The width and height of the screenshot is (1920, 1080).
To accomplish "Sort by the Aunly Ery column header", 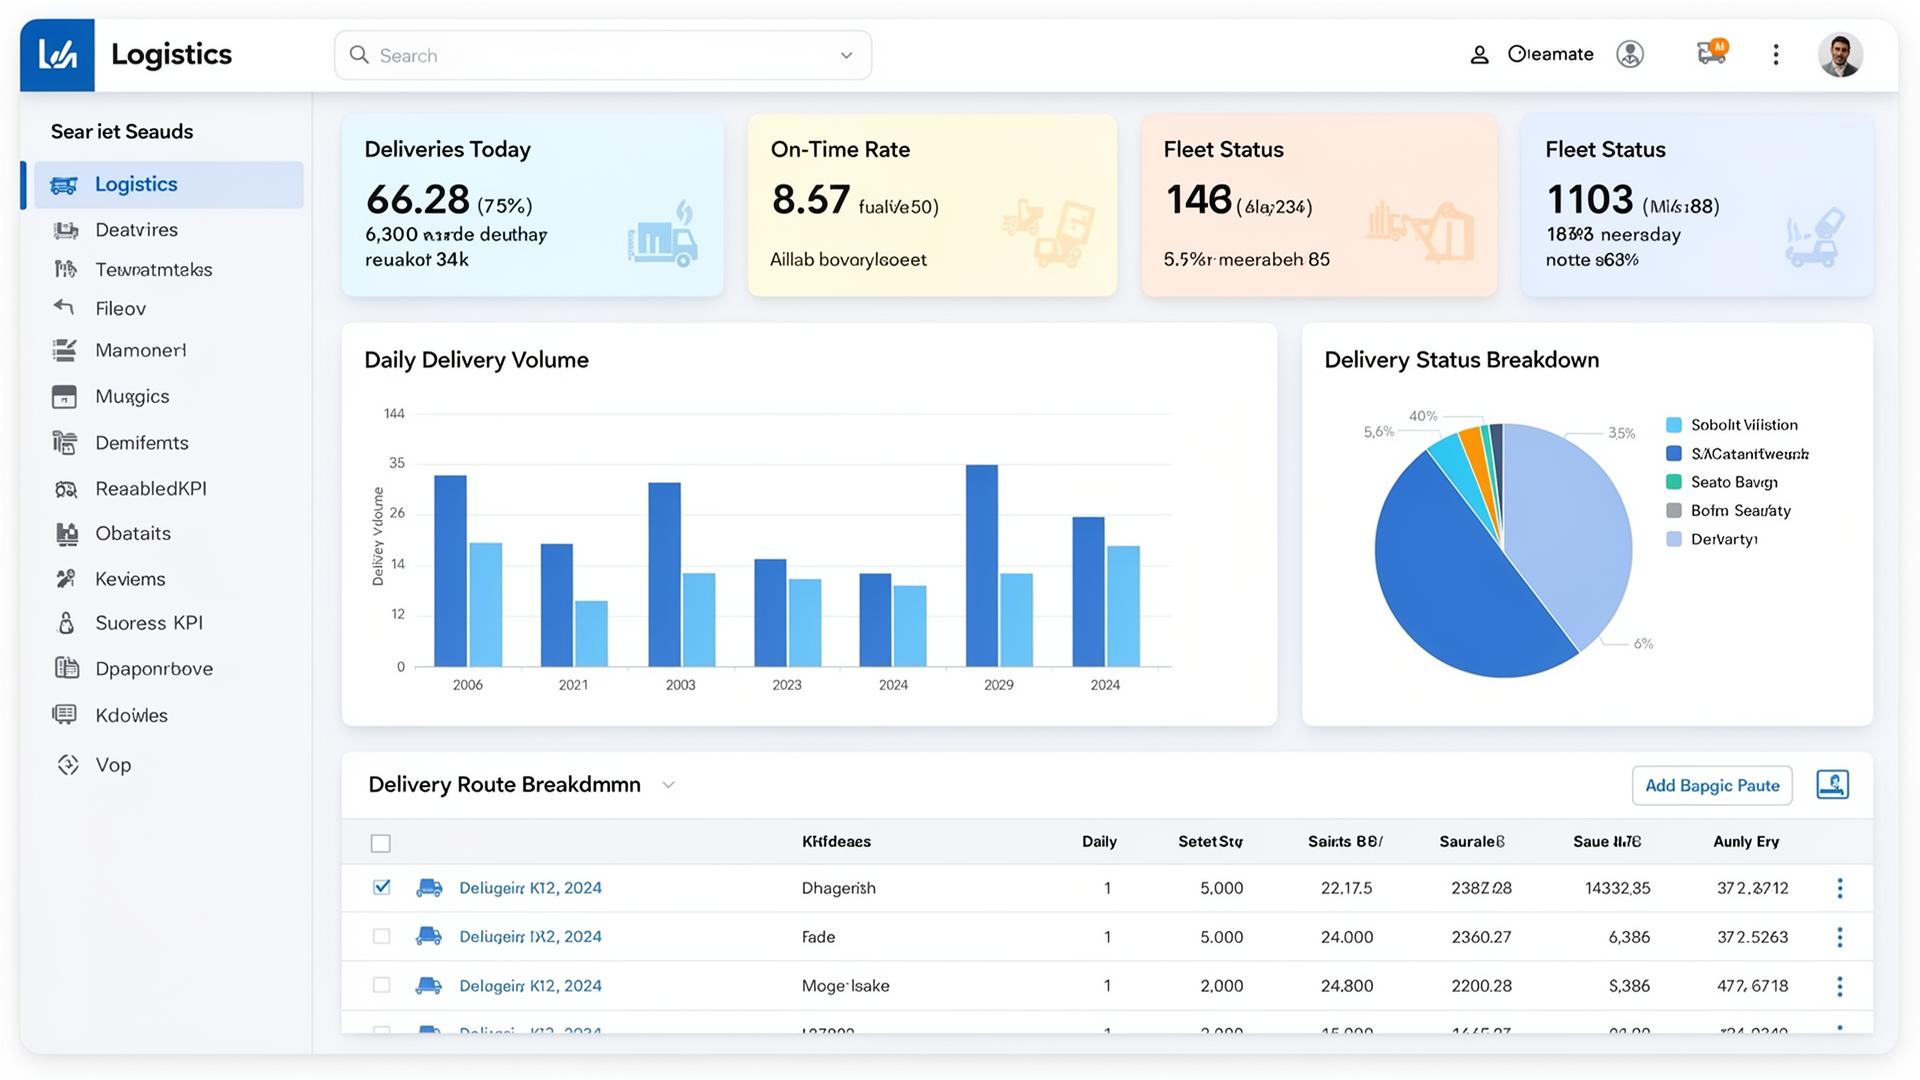I will pos(1746,842).
